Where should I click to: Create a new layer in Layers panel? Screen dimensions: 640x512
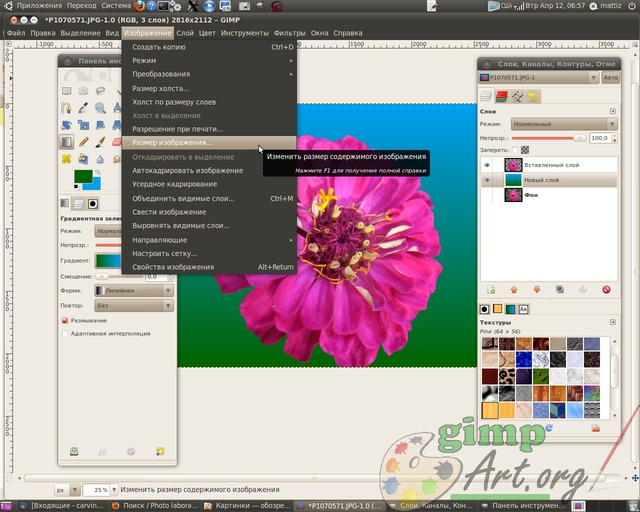pos(491,289)
